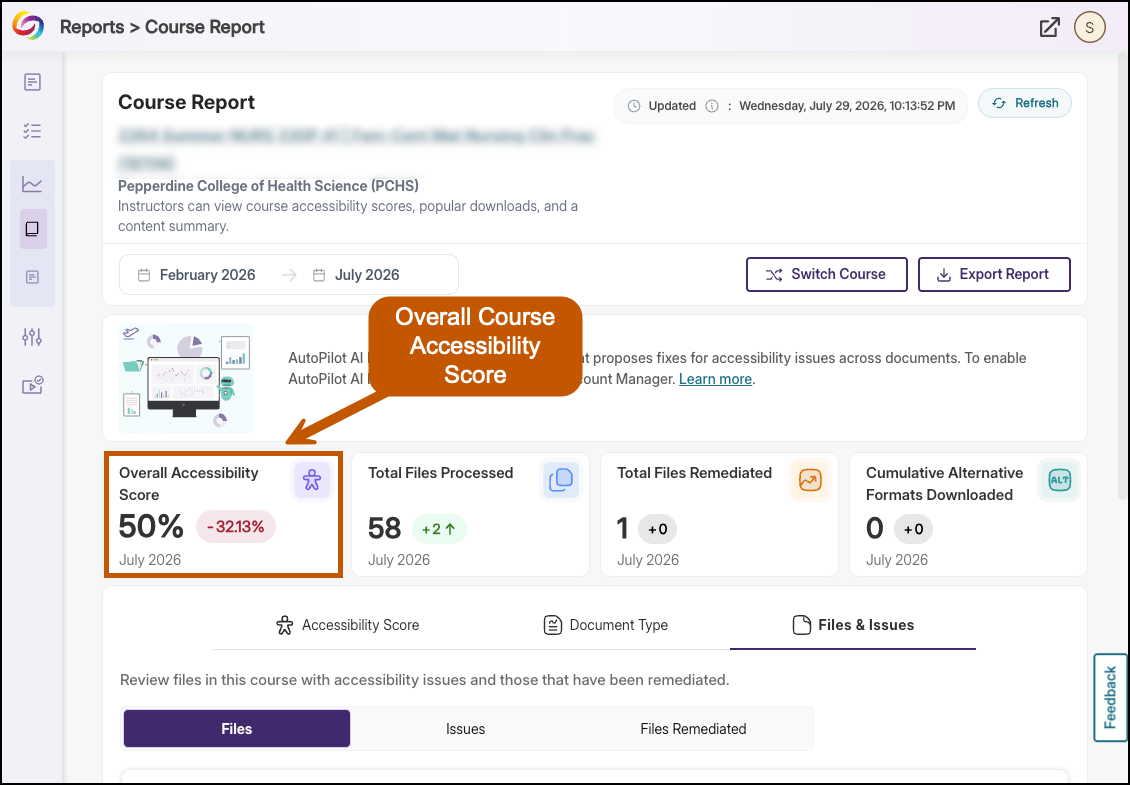The image size is (1130, 785).
Task: Follow the Learn more link
Action: (715, 379)
